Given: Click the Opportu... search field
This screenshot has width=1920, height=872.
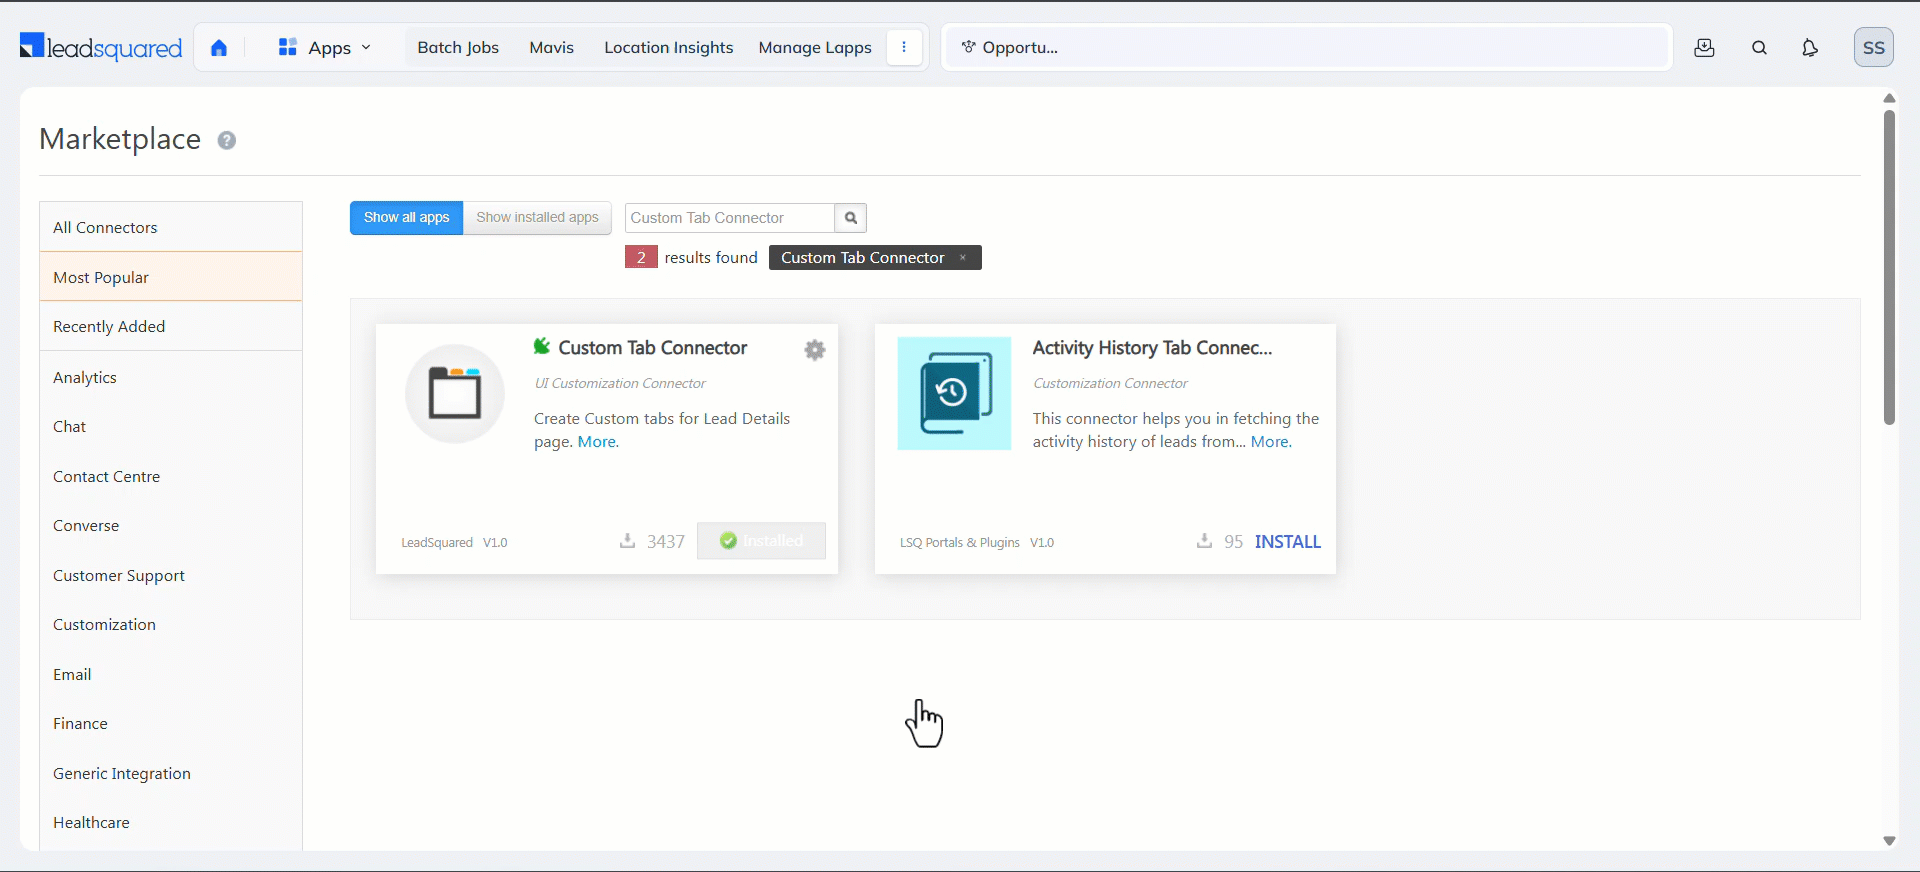Looking at the screenshot, I should (x=1308, y=47).
